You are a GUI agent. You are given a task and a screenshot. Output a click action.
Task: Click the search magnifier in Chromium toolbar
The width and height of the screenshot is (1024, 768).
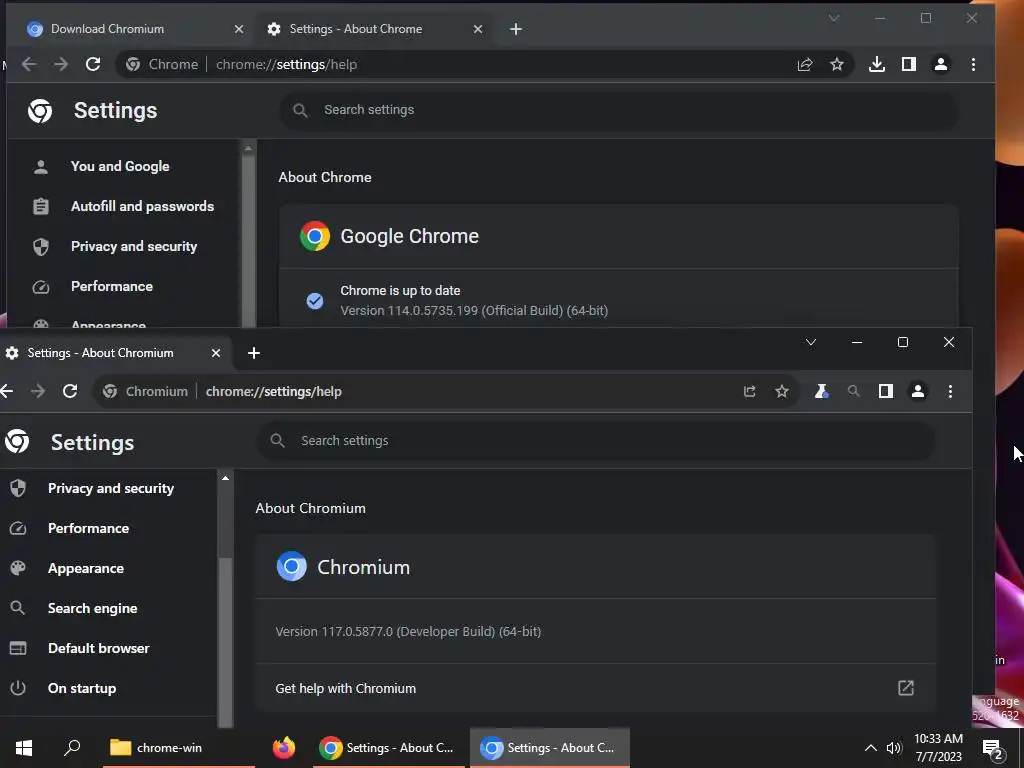click(854, 391)
